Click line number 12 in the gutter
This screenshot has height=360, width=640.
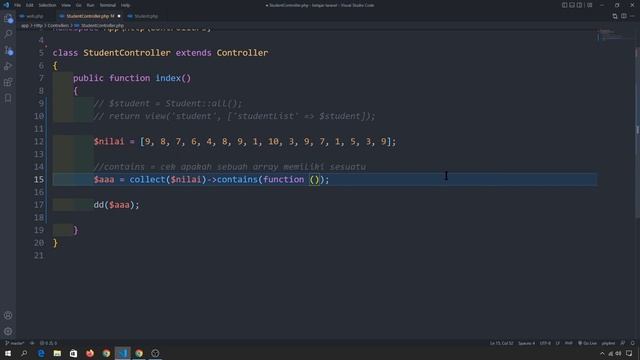tap(39, 141)
